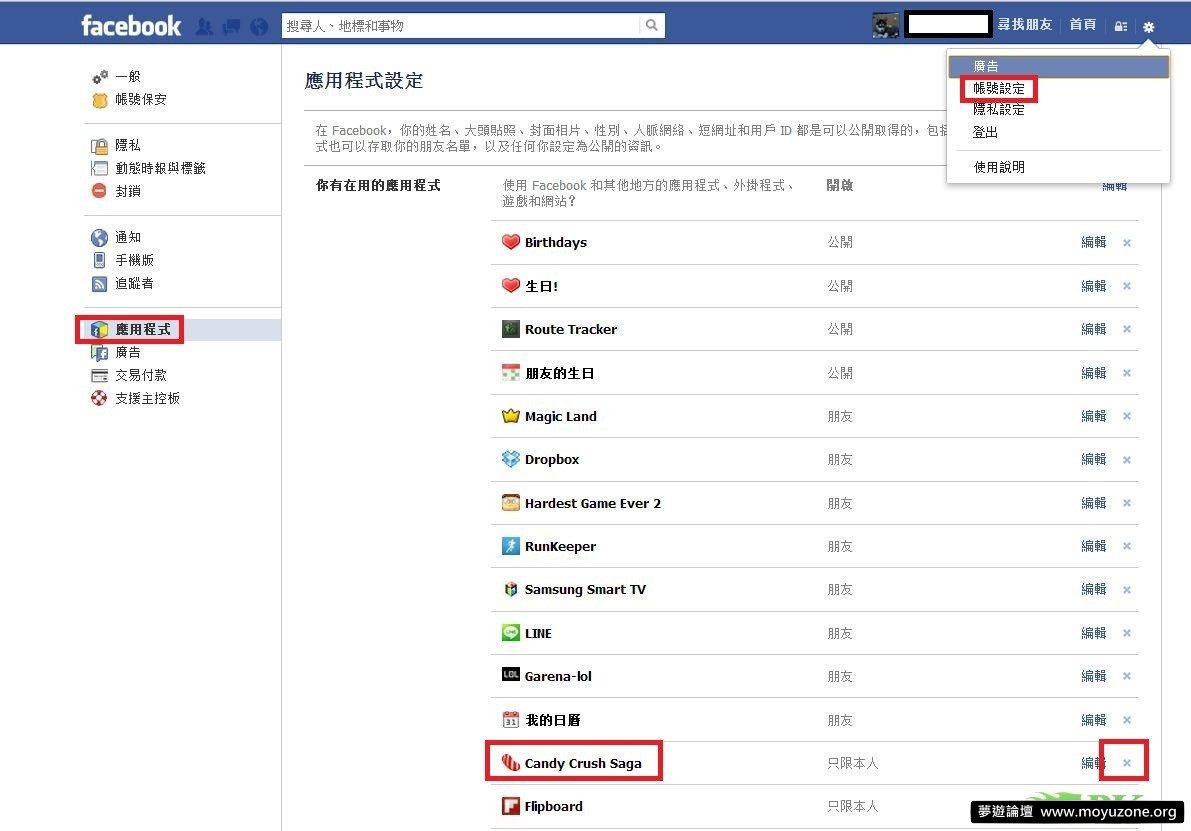Open 一般 settings in sidebar
1191x831 pixels.
click(x=128, y=77)
